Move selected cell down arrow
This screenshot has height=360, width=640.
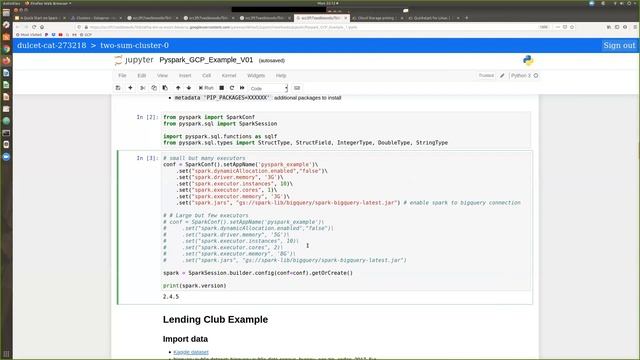pyautogui.click(x=189, y=88)
